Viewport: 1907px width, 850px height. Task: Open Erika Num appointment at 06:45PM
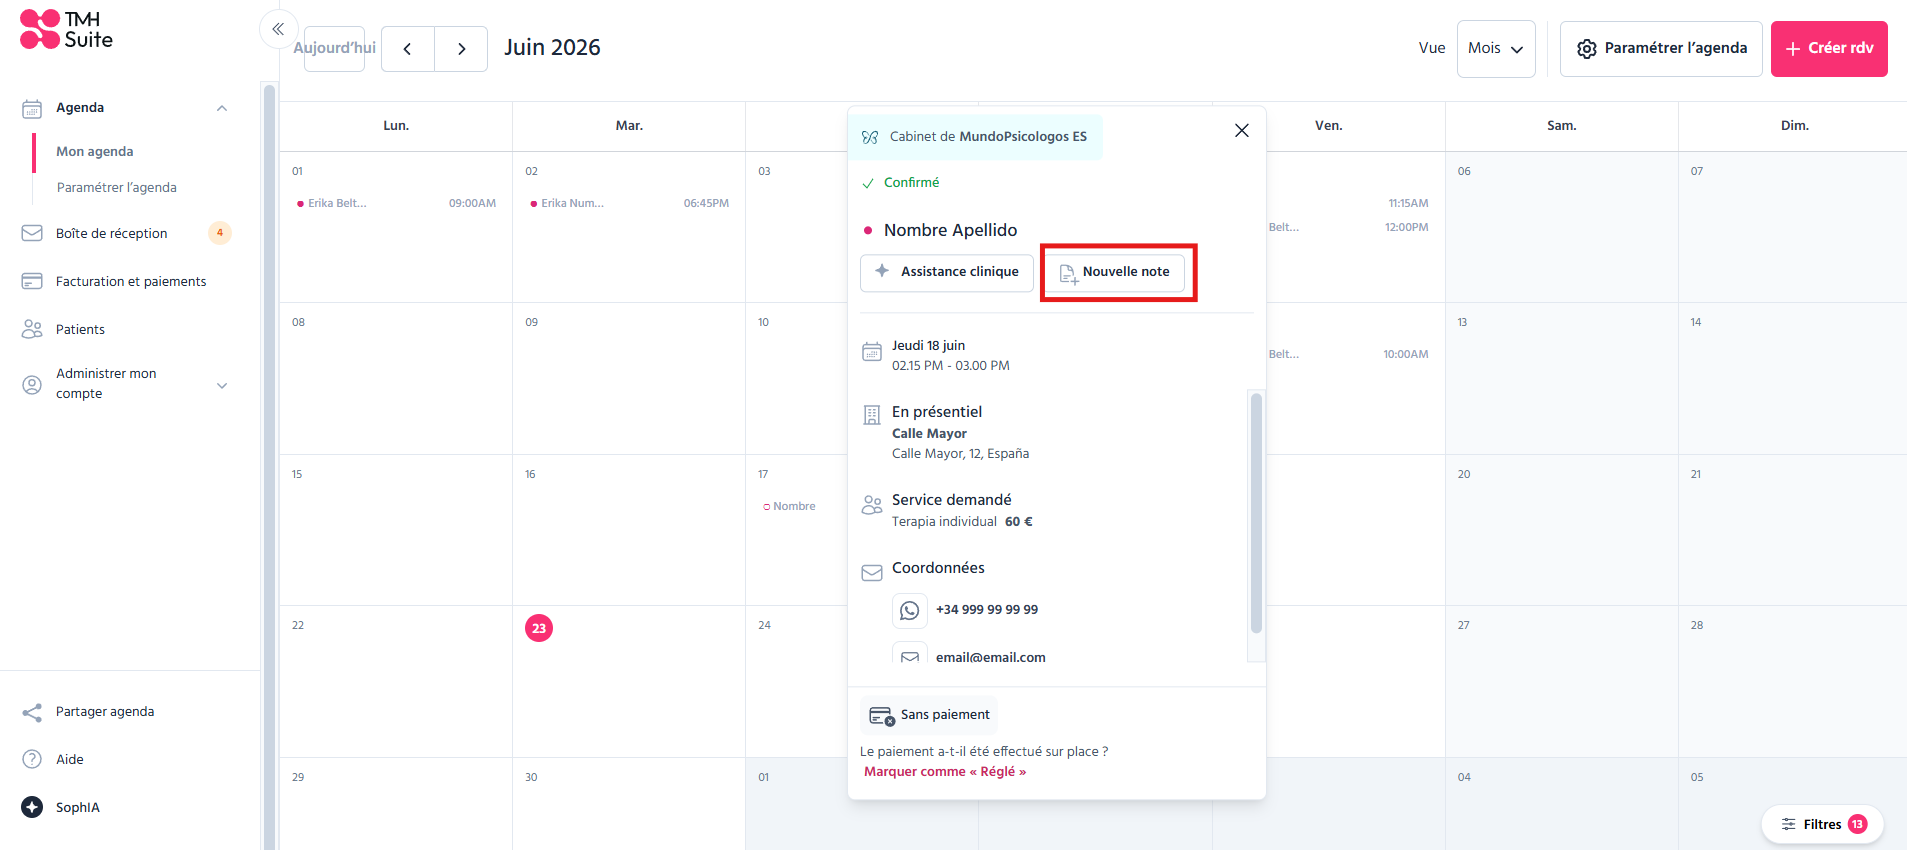630,203
